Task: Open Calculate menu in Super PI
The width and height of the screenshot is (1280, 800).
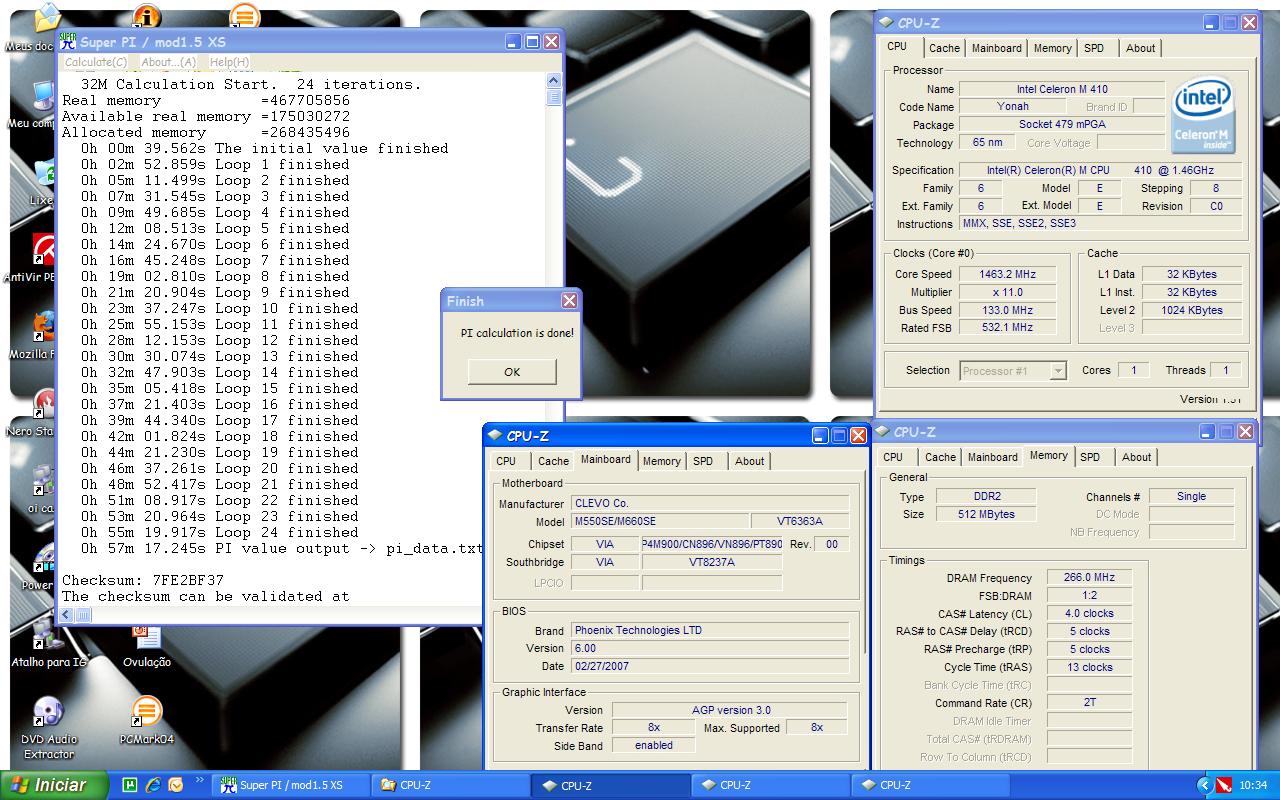Action: click(96, 62)
